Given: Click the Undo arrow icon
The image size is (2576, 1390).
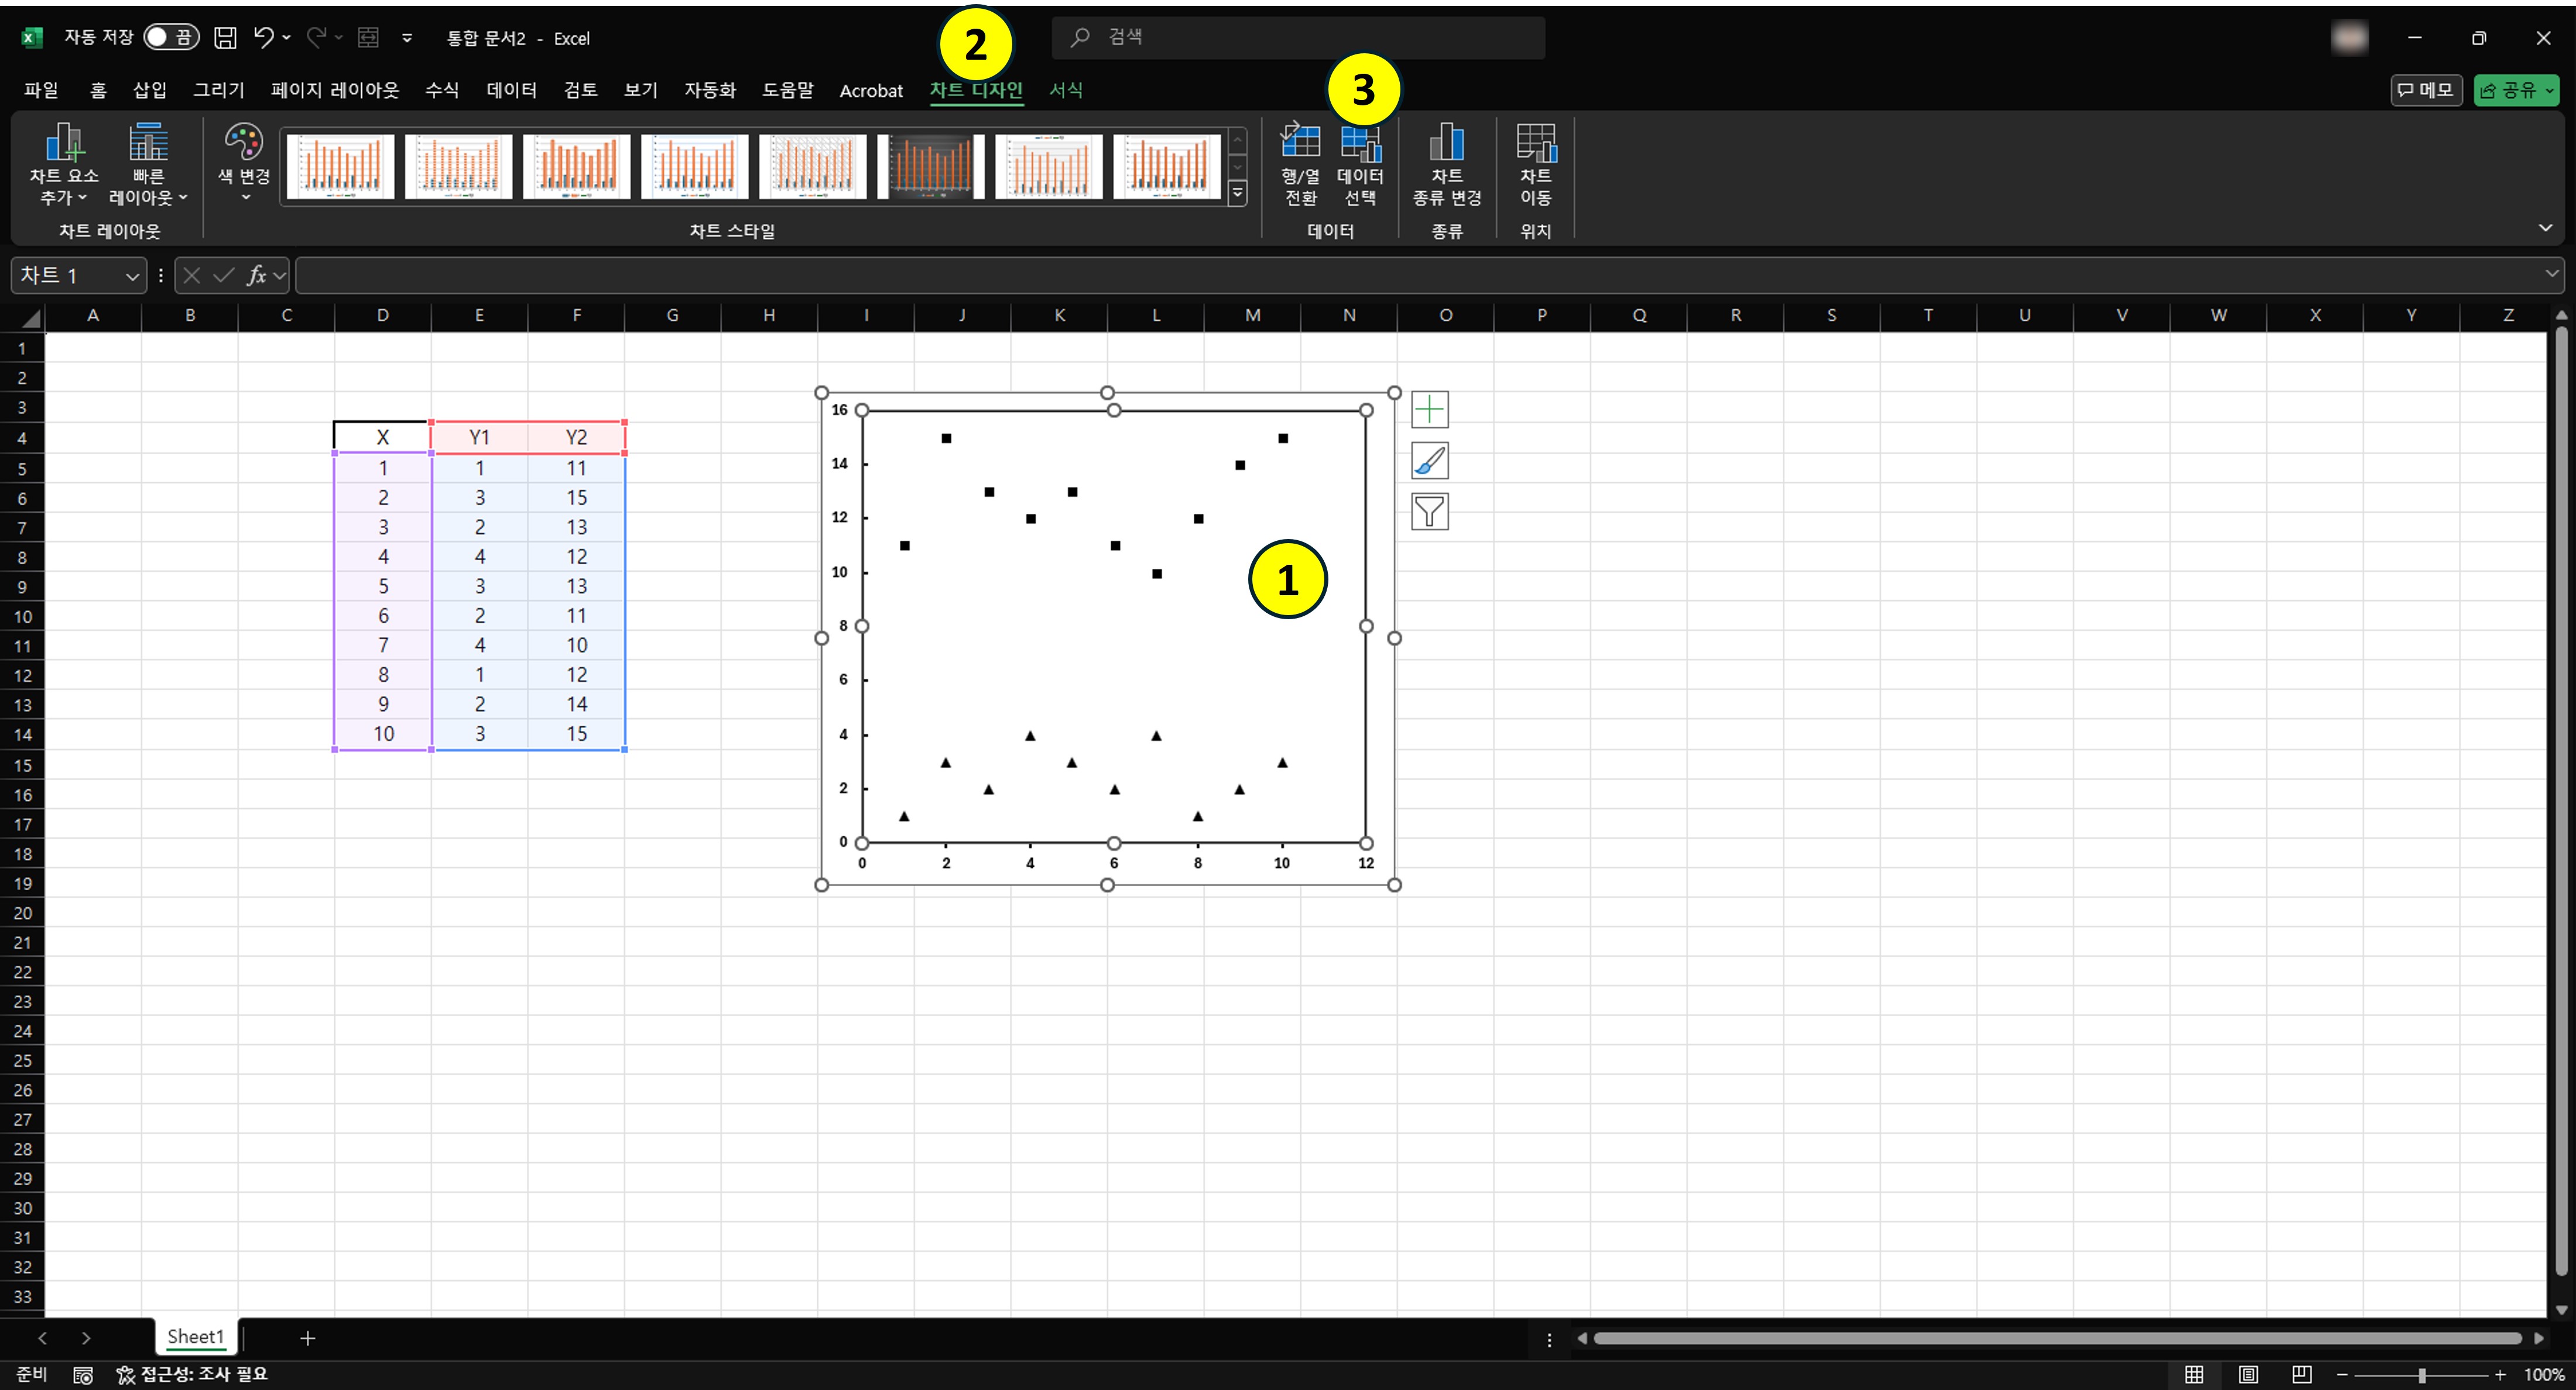Looking at the screenshot, I should pyautogui.click(x=263, y=37).
